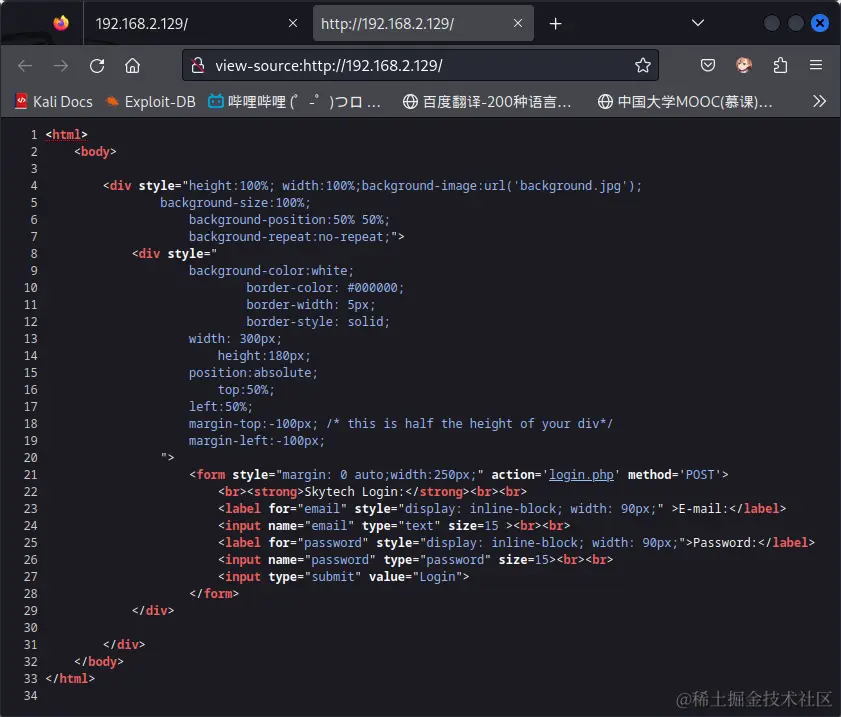Open the 哔哩哔哩 bookmark
This screenshot has height=717, width=841.
(294, 101)
